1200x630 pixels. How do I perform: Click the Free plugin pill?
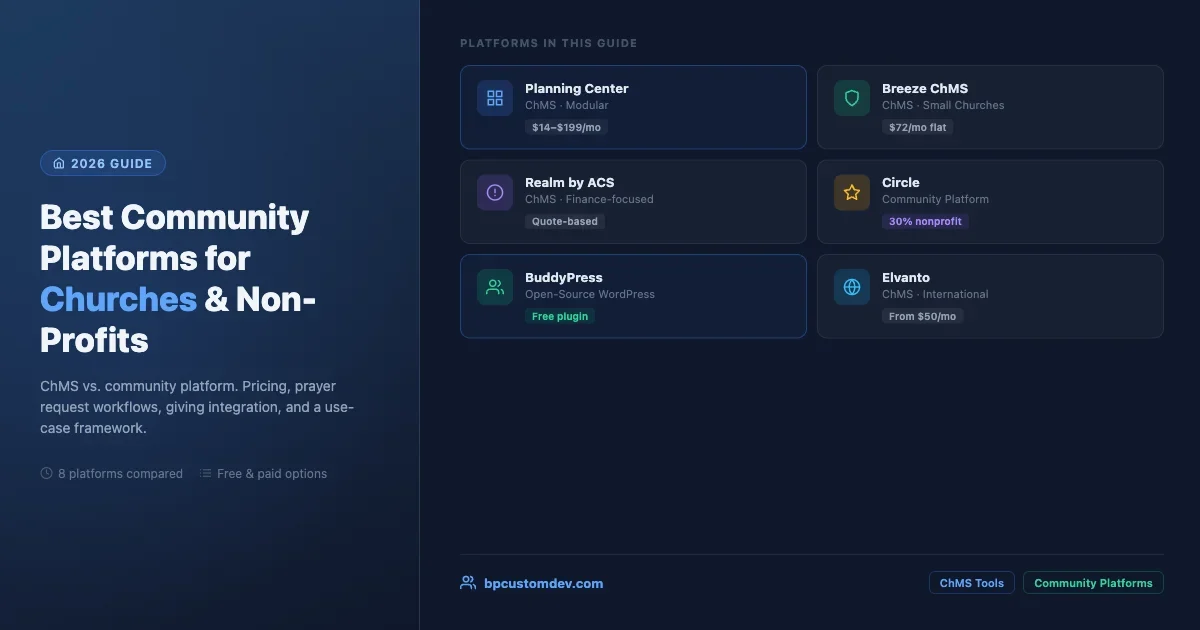[x=560, y=316]
